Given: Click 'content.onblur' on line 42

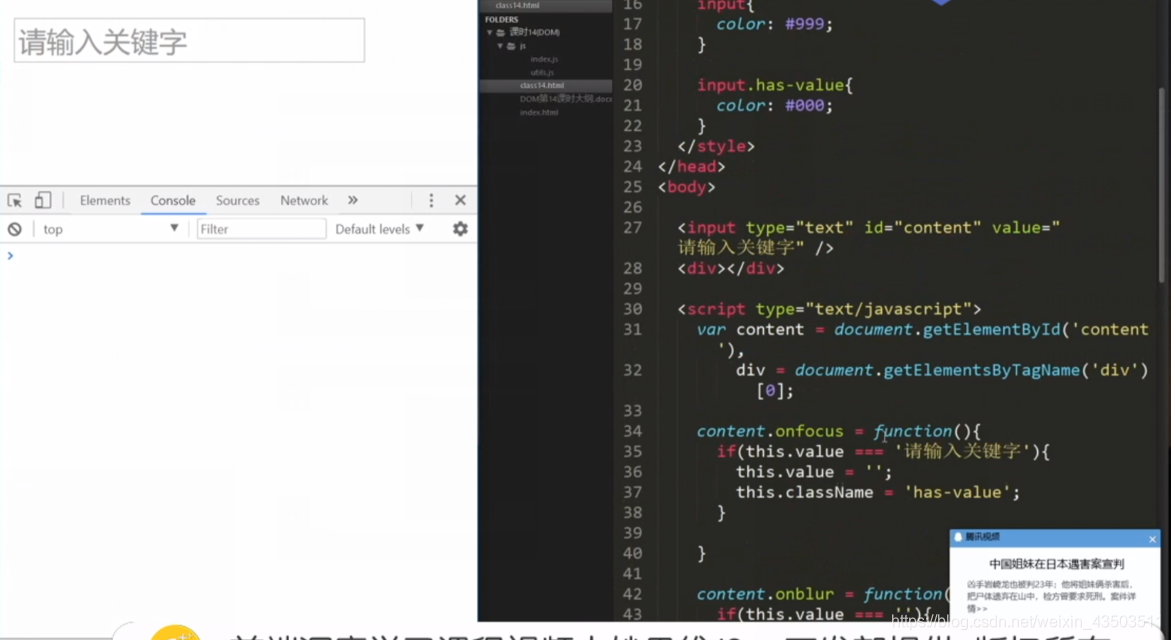Looking at the screenshot, I should [x=765, y=594].
